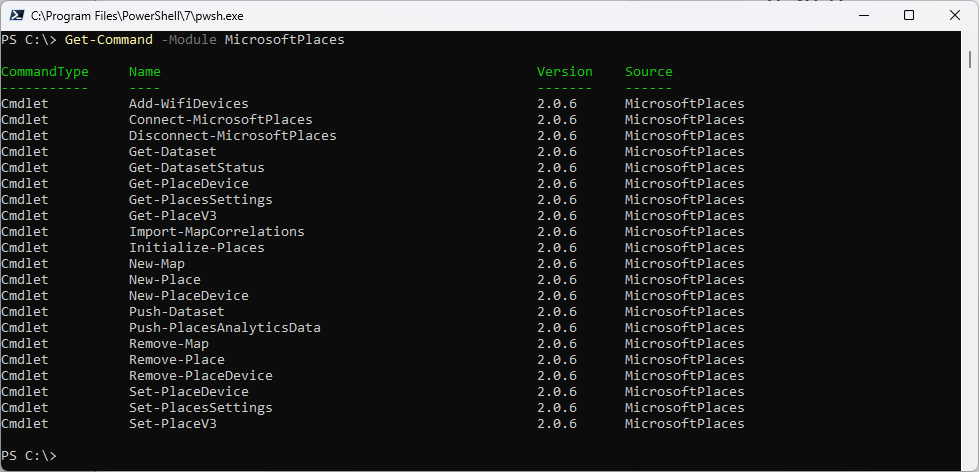This screenshot has width=979, height=472.
Task: Maximize the pwsh.exe window
Action: (x=909, y=16)
